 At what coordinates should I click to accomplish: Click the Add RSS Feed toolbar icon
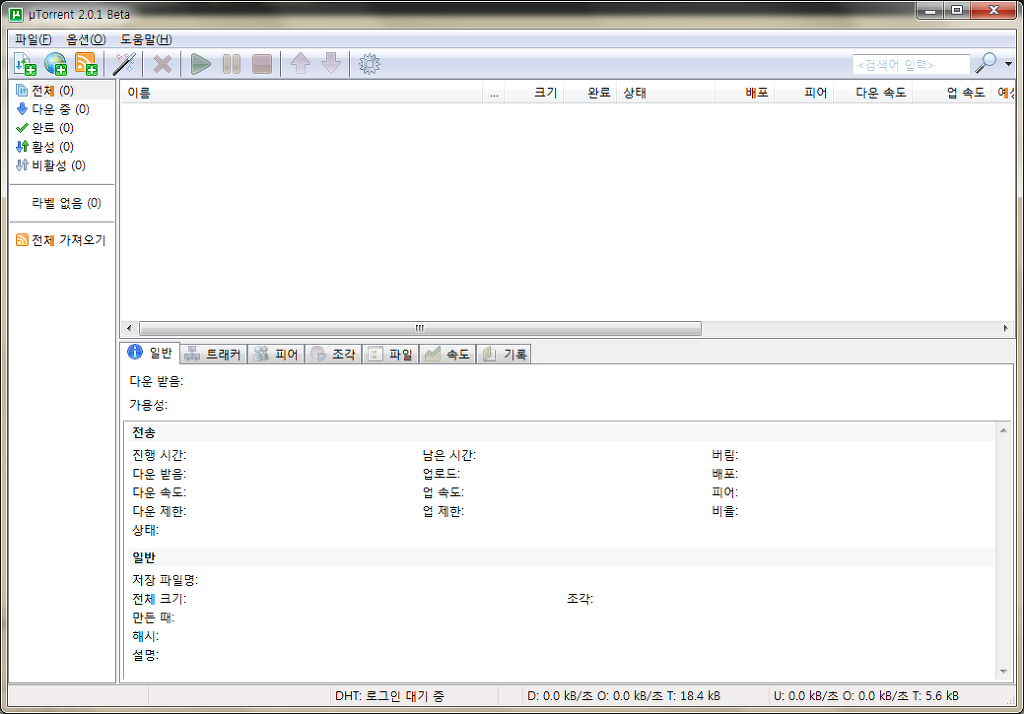87,64
